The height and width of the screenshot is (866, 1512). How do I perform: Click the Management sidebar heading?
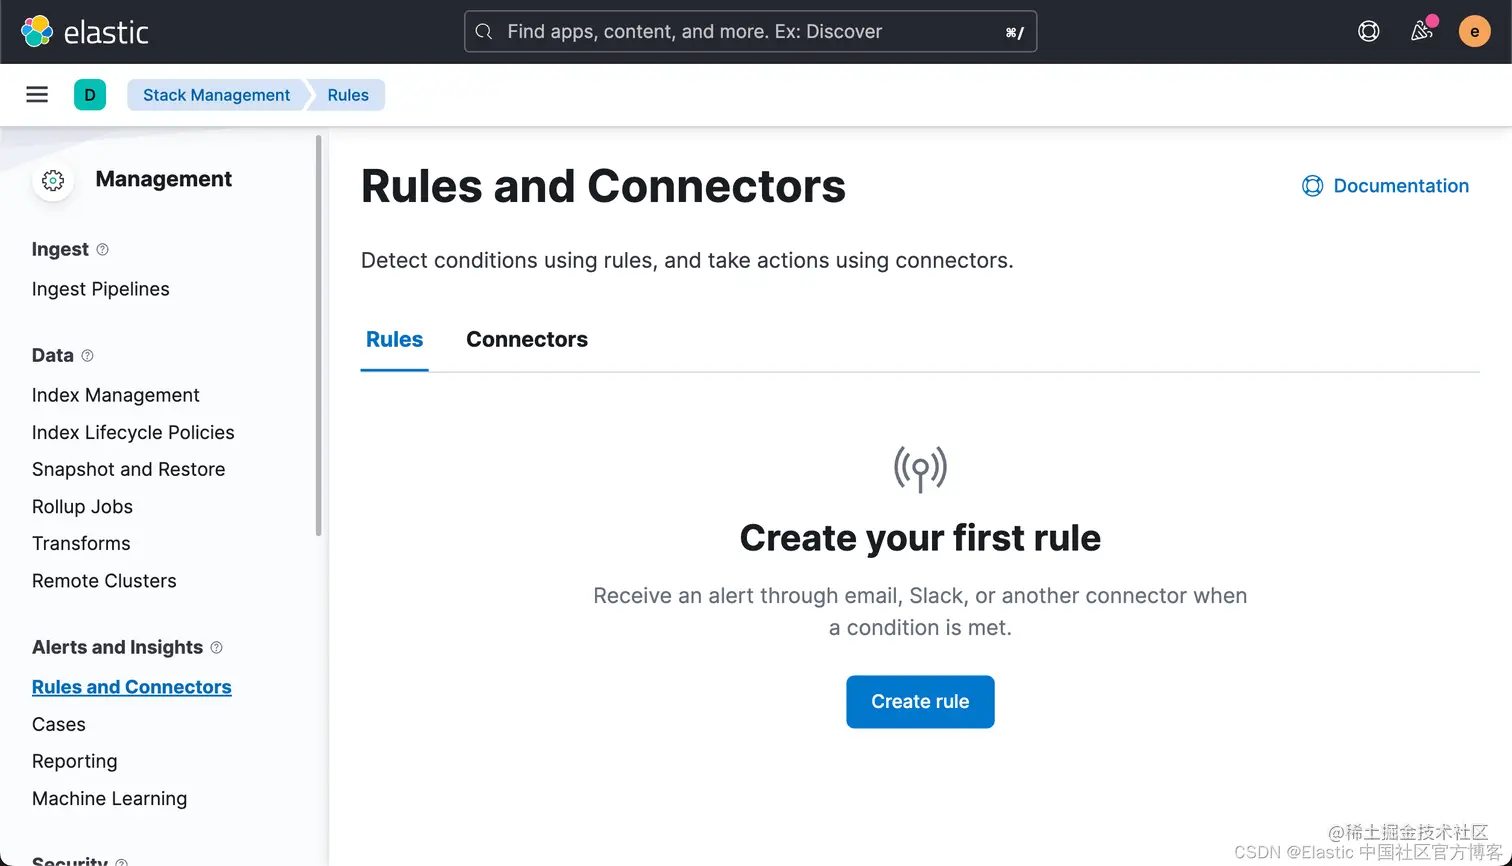(x=164, y=179)
